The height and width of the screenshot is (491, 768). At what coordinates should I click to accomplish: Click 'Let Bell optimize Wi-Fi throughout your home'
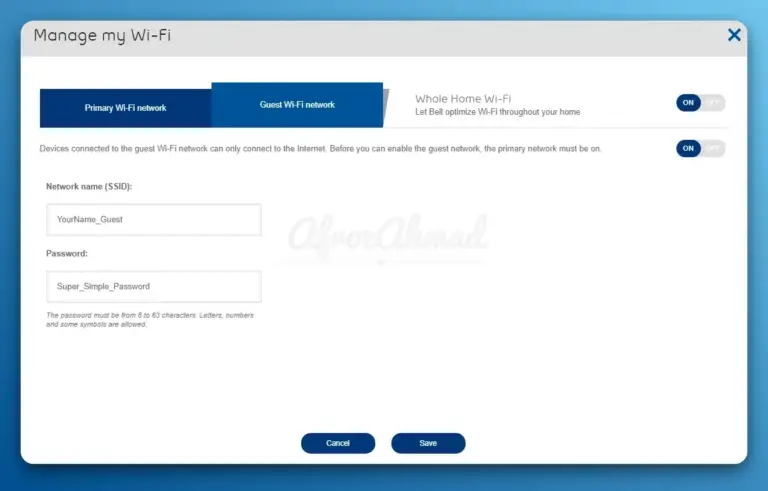[x=498, y=112]
